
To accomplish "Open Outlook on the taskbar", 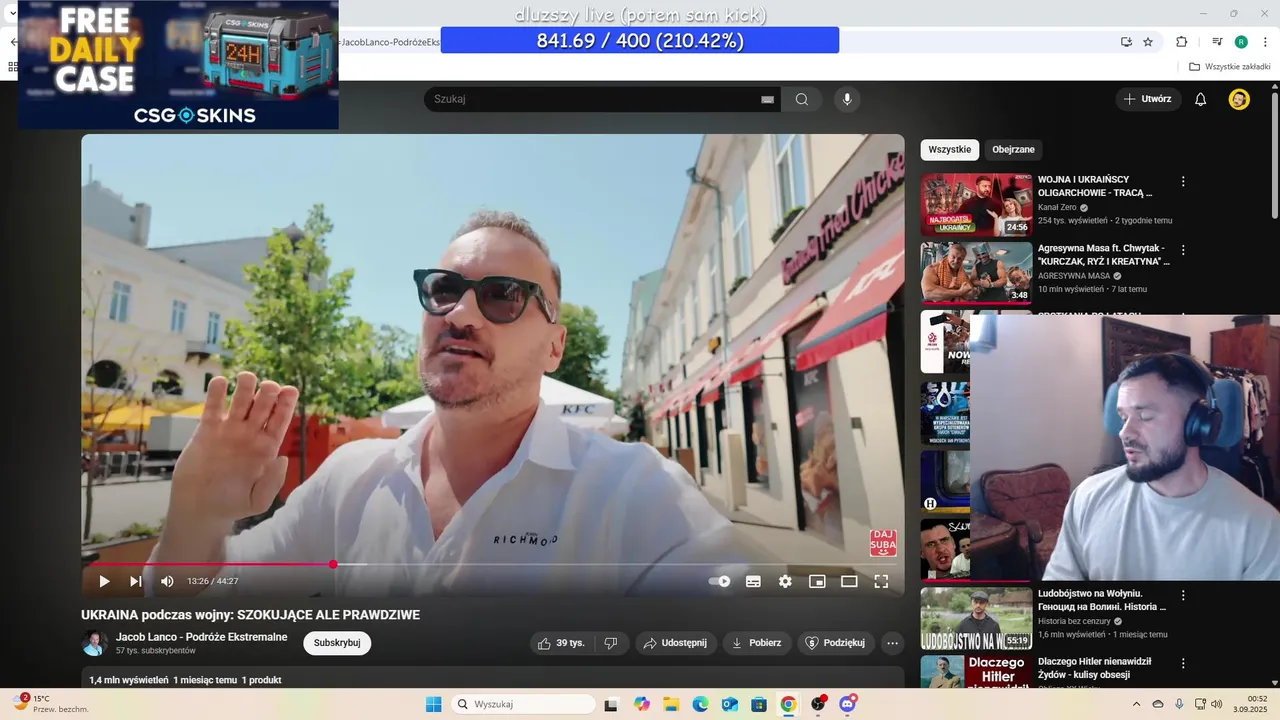I will [x=730, y=704].
